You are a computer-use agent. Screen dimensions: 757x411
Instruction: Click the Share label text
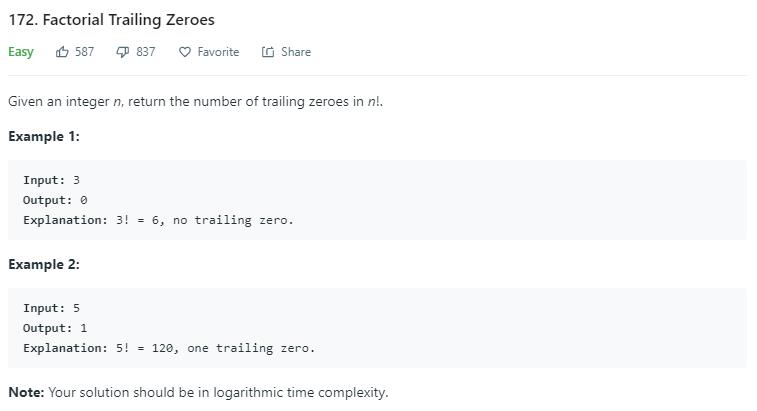pyautogui.click(x=296, y=52)
